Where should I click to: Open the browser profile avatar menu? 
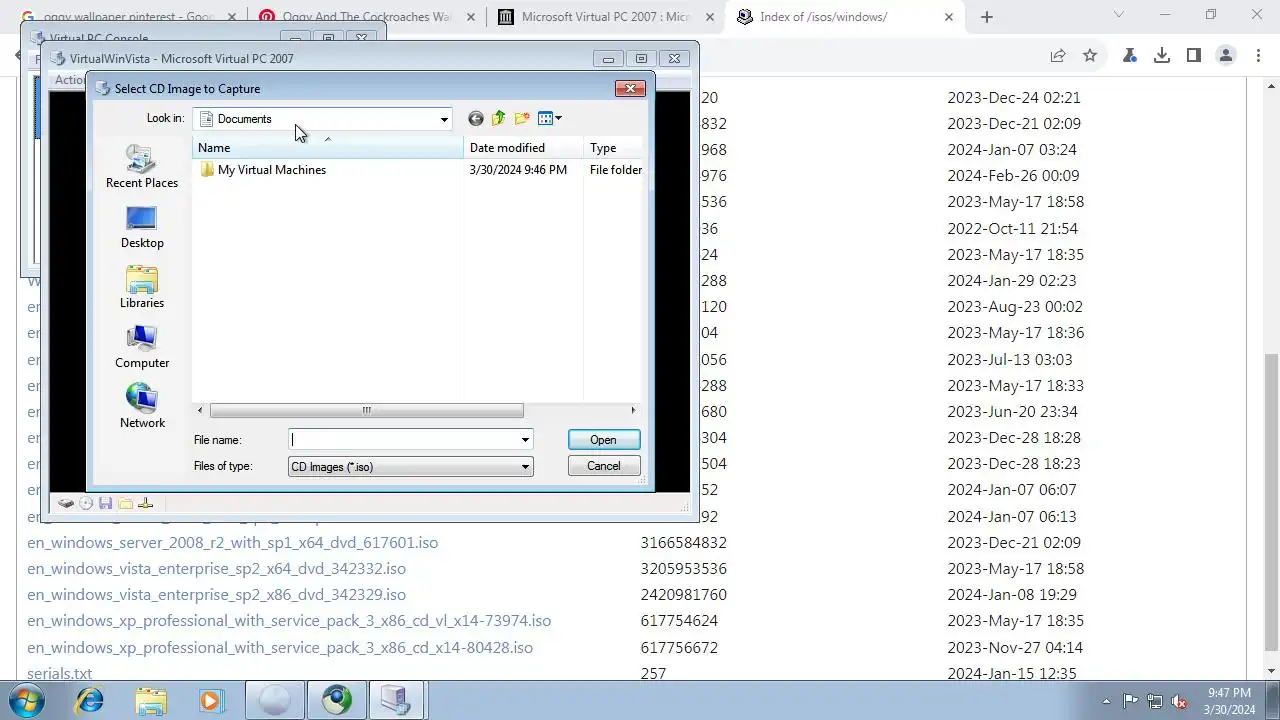[1226, 56]
